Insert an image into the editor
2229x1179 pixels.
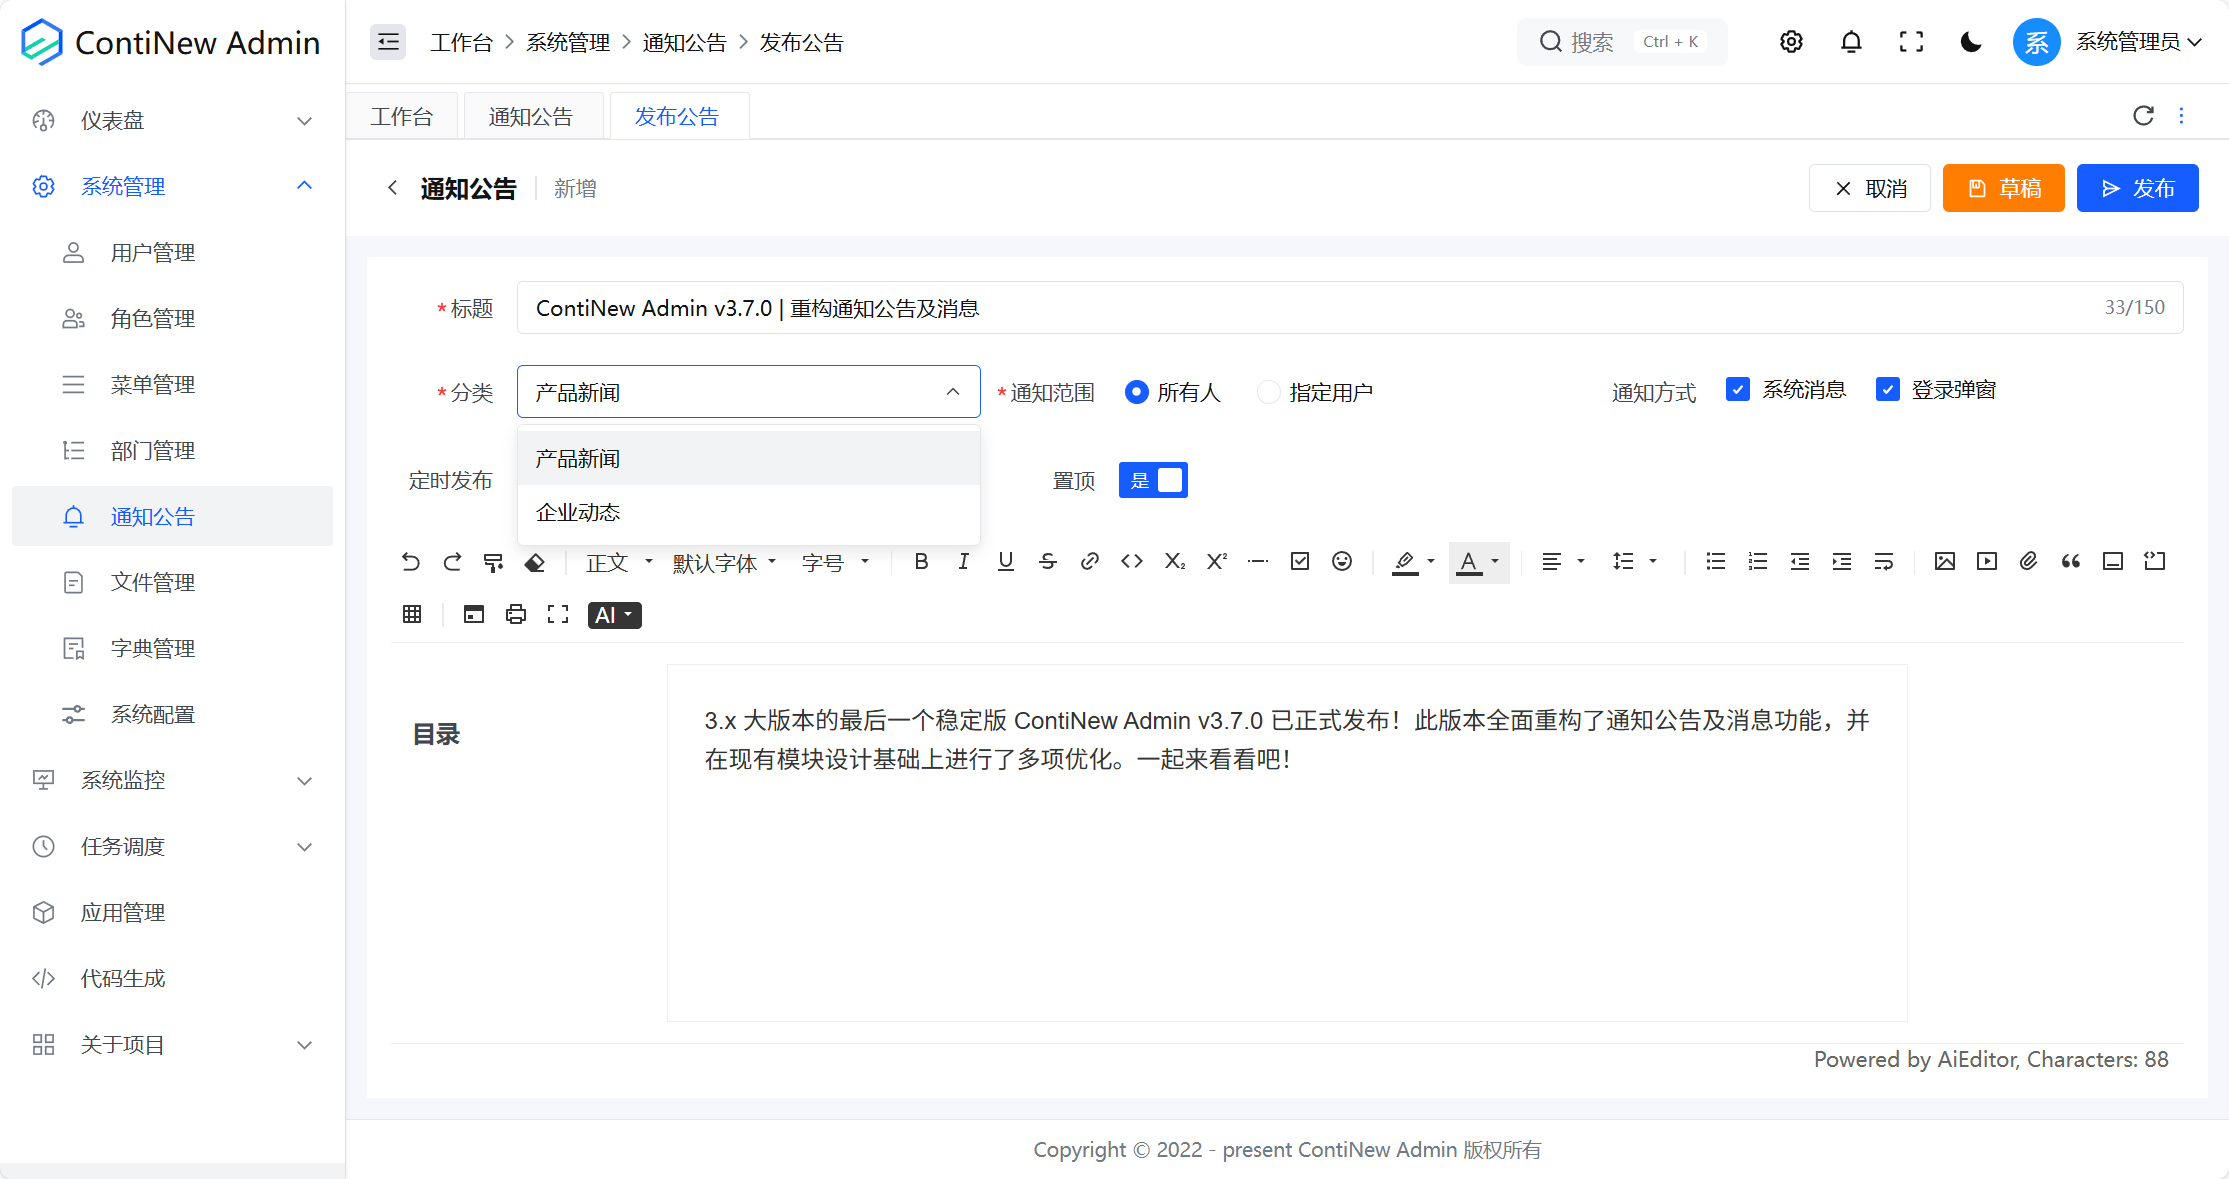point(1944,562)
